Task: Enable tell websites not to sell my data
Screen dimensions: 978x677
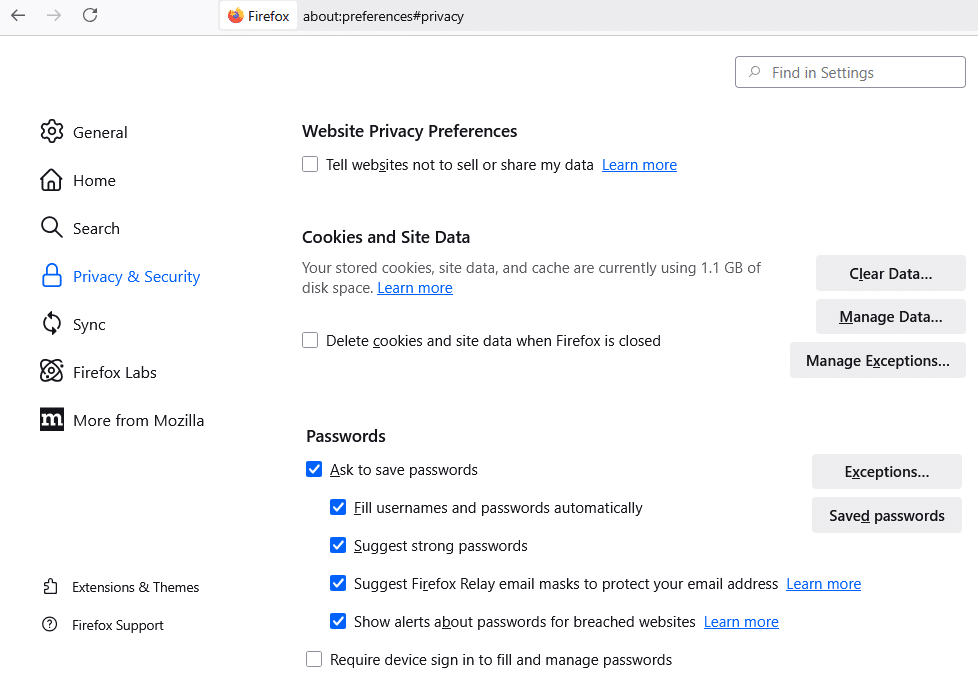Action: pos(310,164)
